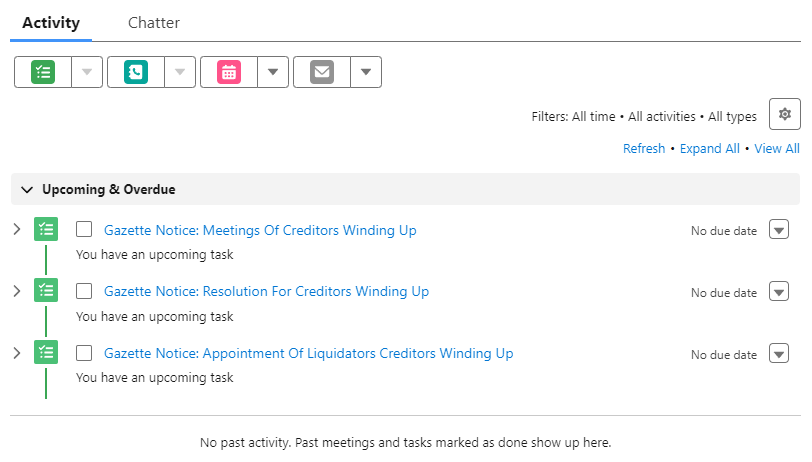Viewport: 812px width, 462px height.
Task: Click the teal Log a Call icon
Action: pyautogui.click(x=136, y=72)
